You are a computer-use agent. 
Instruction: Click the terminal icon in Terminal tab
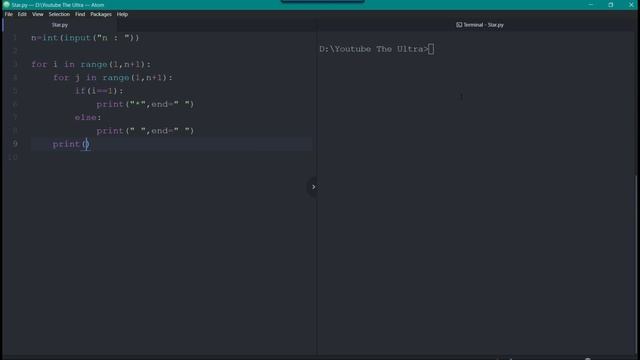point(459,25)
